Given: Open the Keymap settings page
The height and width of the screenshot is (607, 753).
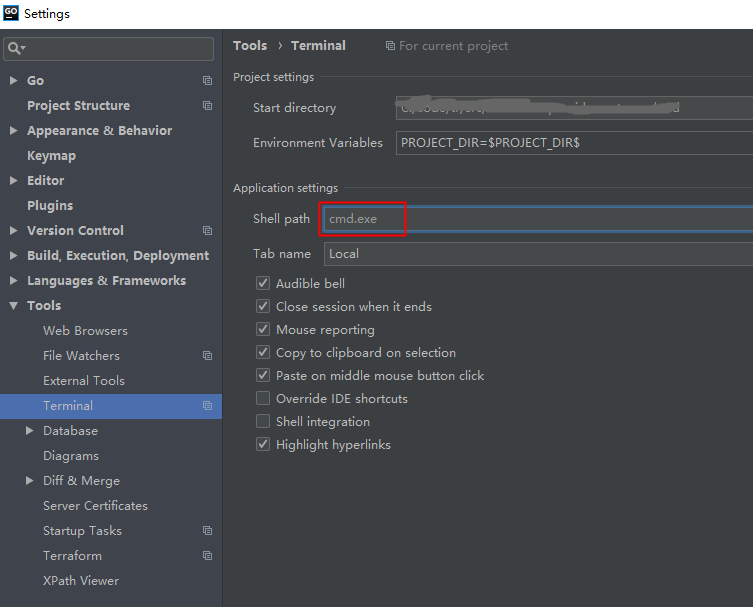Looking at the screenshot, I should [x=51, y=156].
